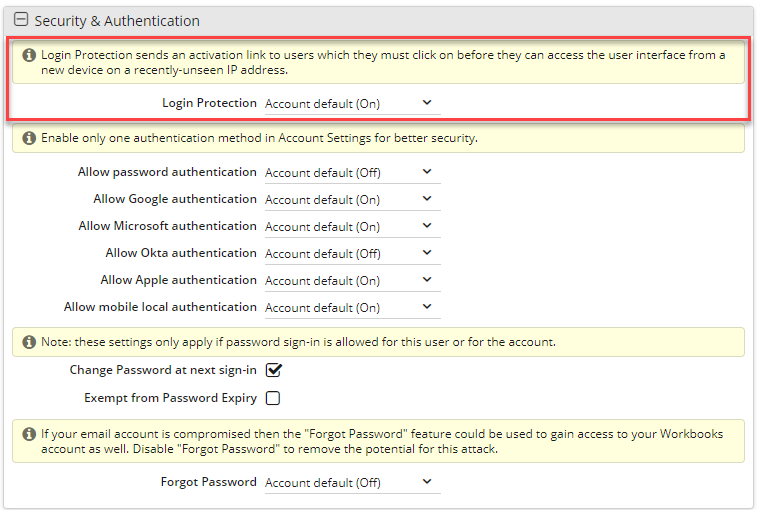The width and height of the screenshot is (757, 510).
Task: Click info icon next to 'Enable only one authentication method'
Action: coord(29,138)
